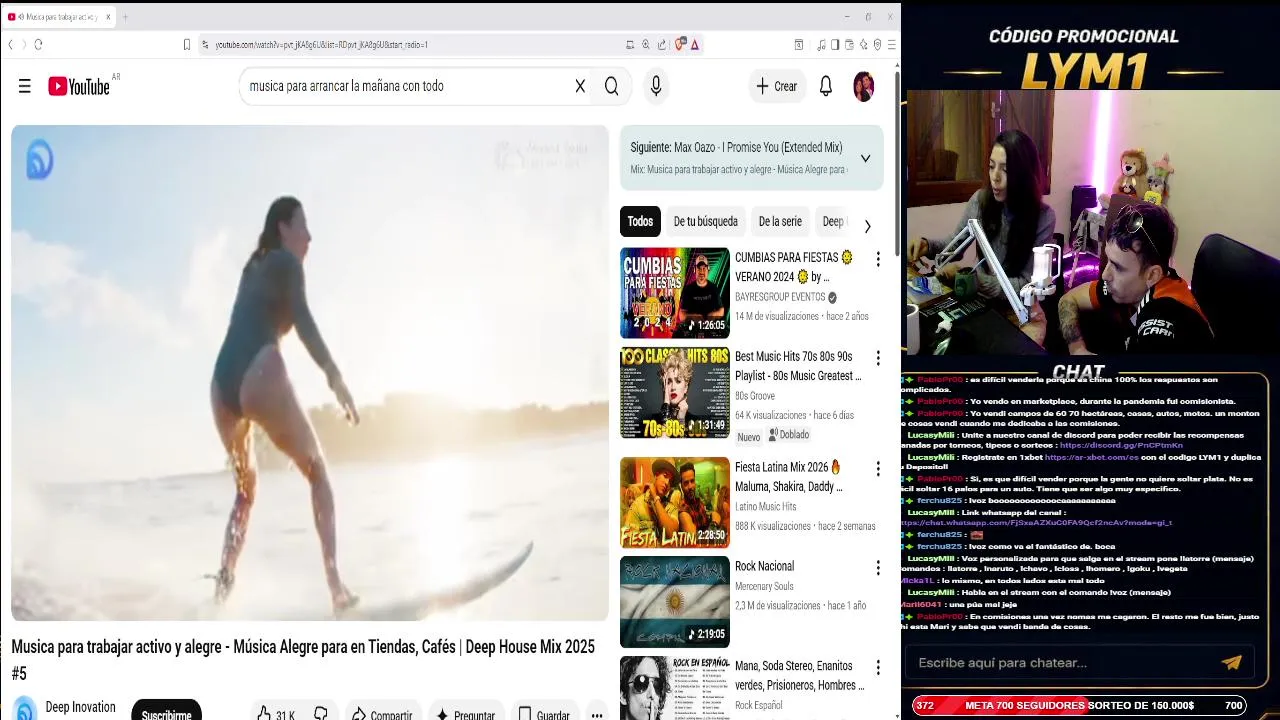Select the De tu búsqueda chip

(705, 221)
